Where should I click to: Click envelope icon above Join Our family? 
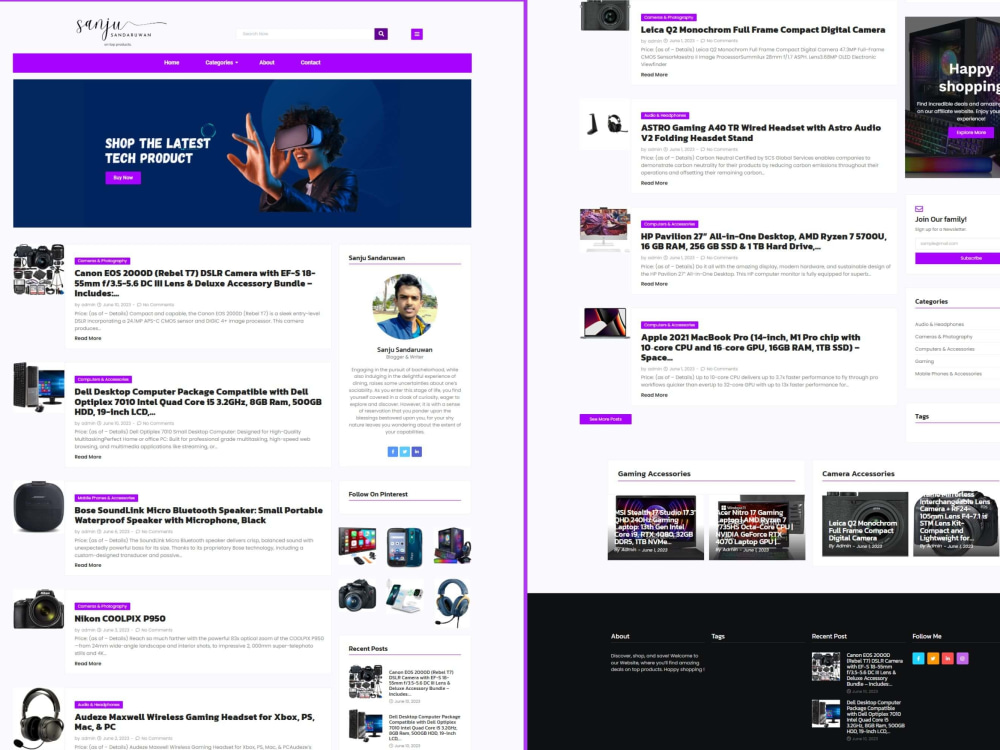pos(919,209)
